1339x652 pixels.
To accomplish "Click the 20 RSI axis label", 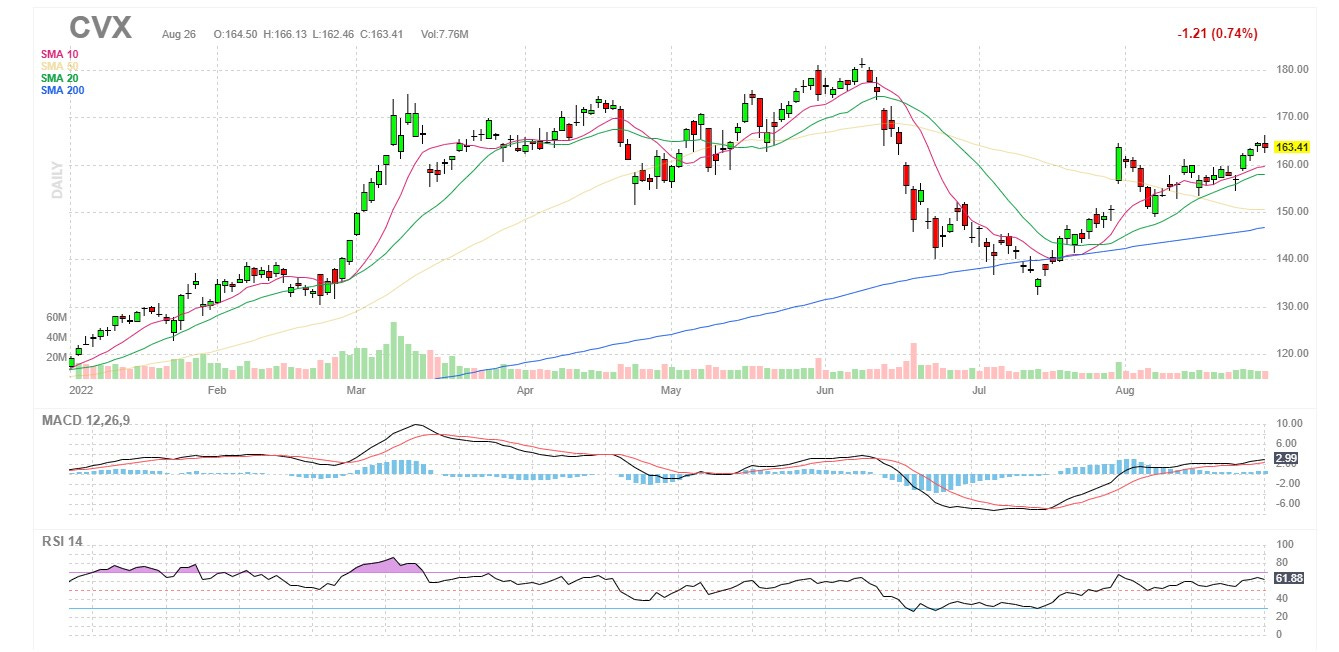I will (1282, 617).
